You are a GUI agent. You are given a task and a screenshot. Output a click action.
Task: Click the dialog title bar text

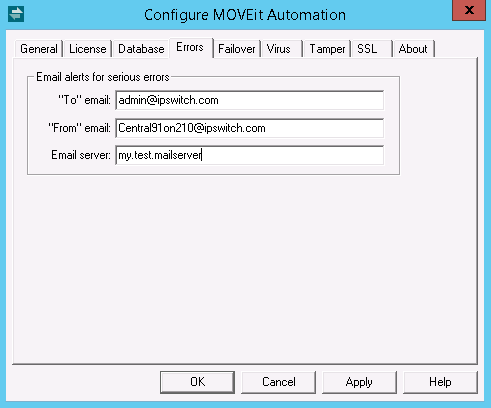point(245,15)
